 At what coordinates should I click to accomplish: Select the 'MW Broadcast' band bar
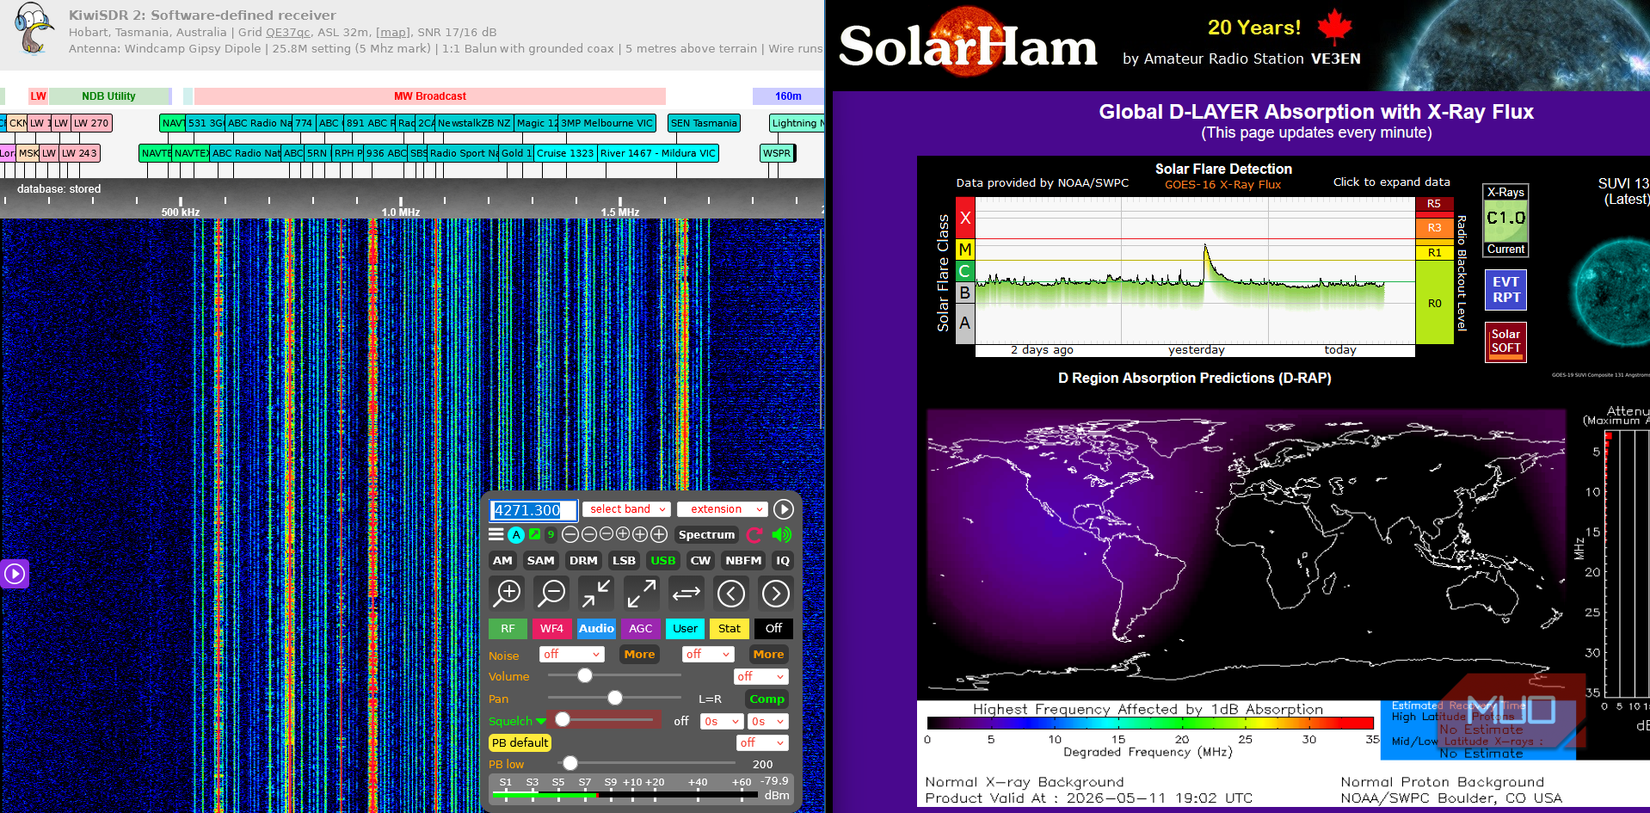click(x=430, y=96)
